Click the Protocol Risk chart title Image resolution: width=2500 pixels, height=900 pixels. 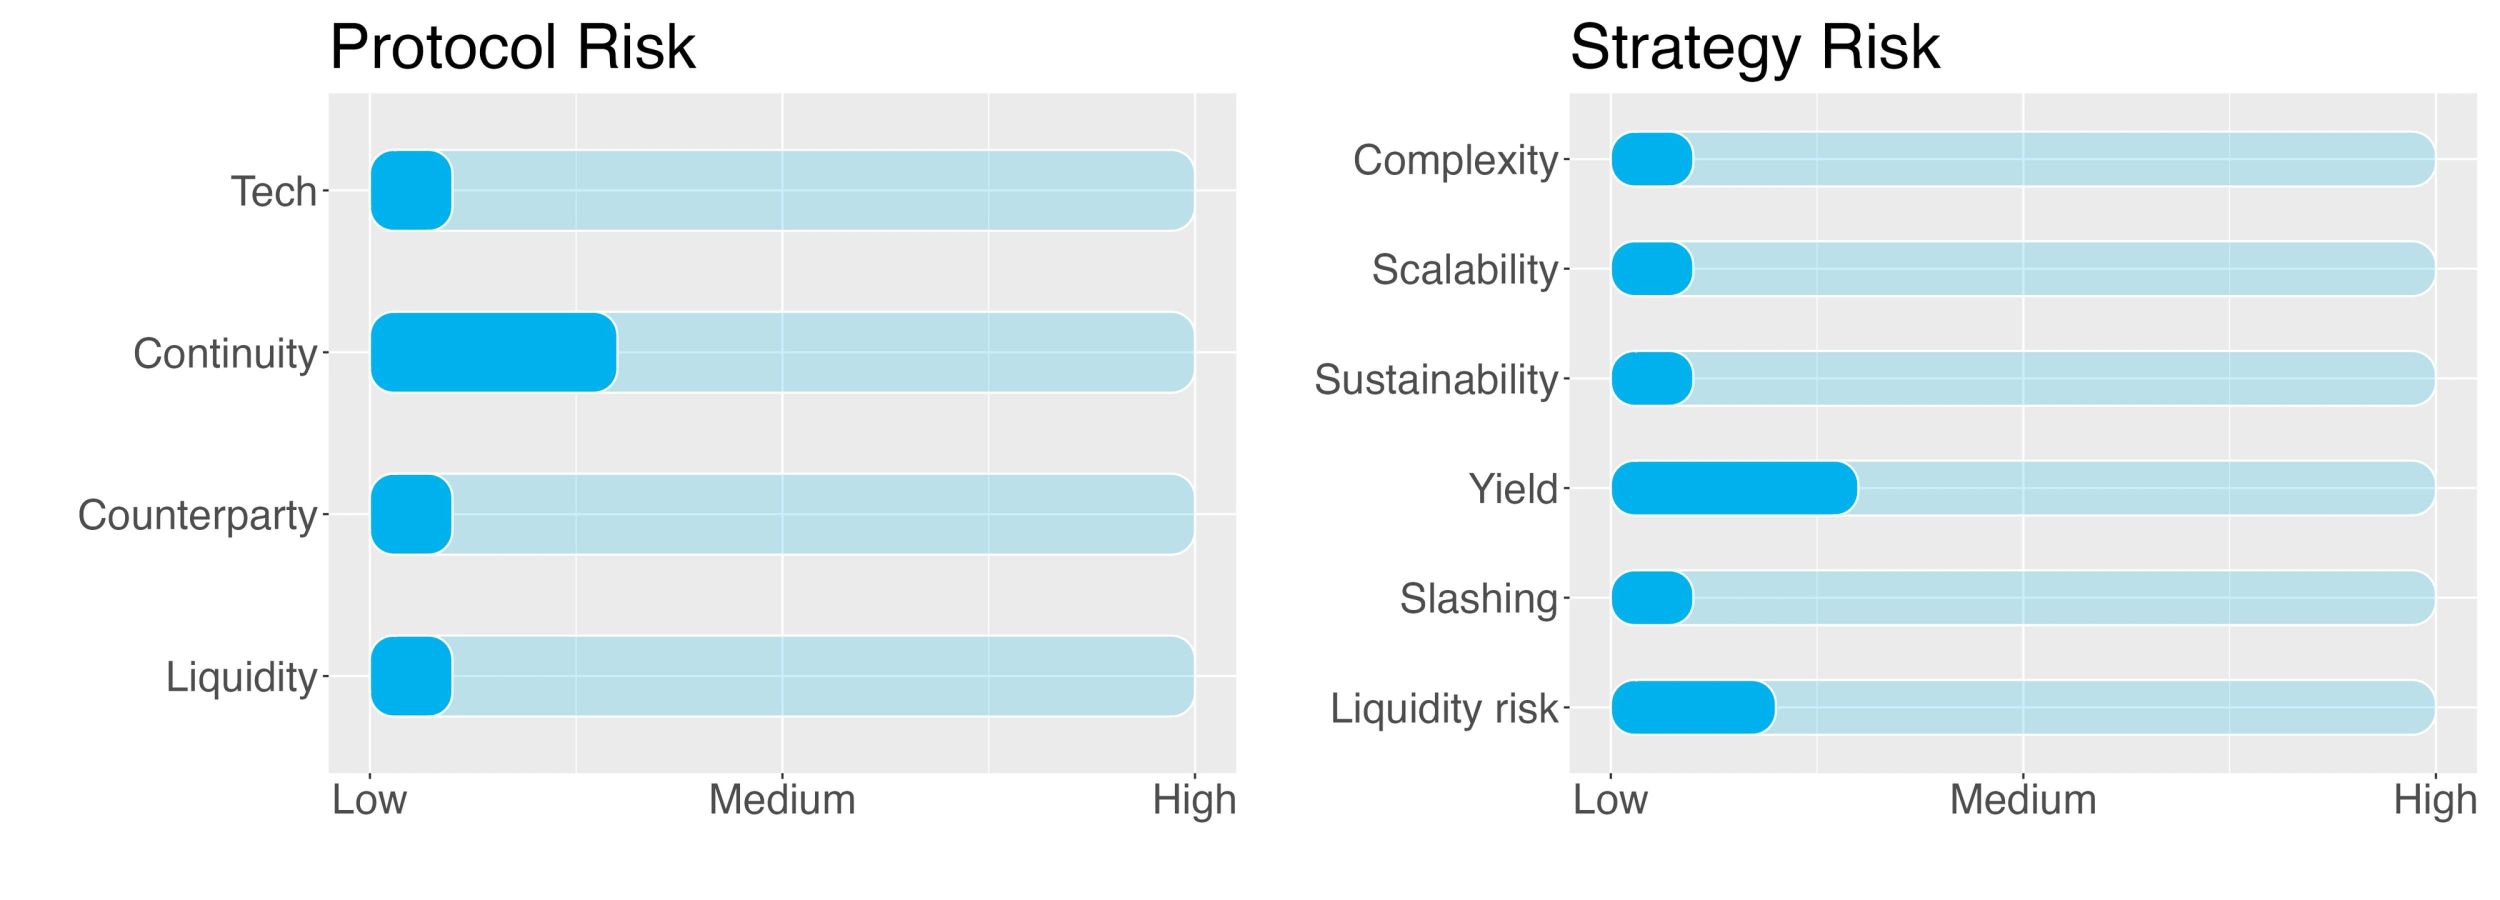[512, 47]
